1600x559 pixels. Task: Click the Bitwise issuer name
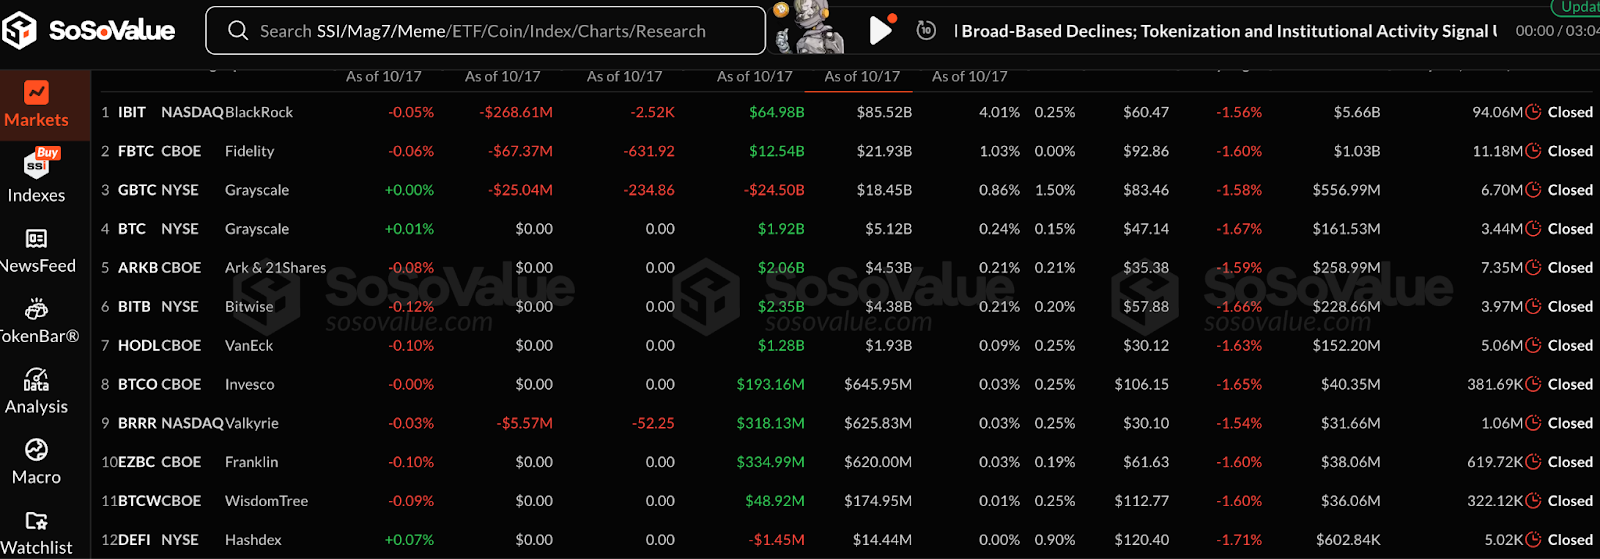249,306
